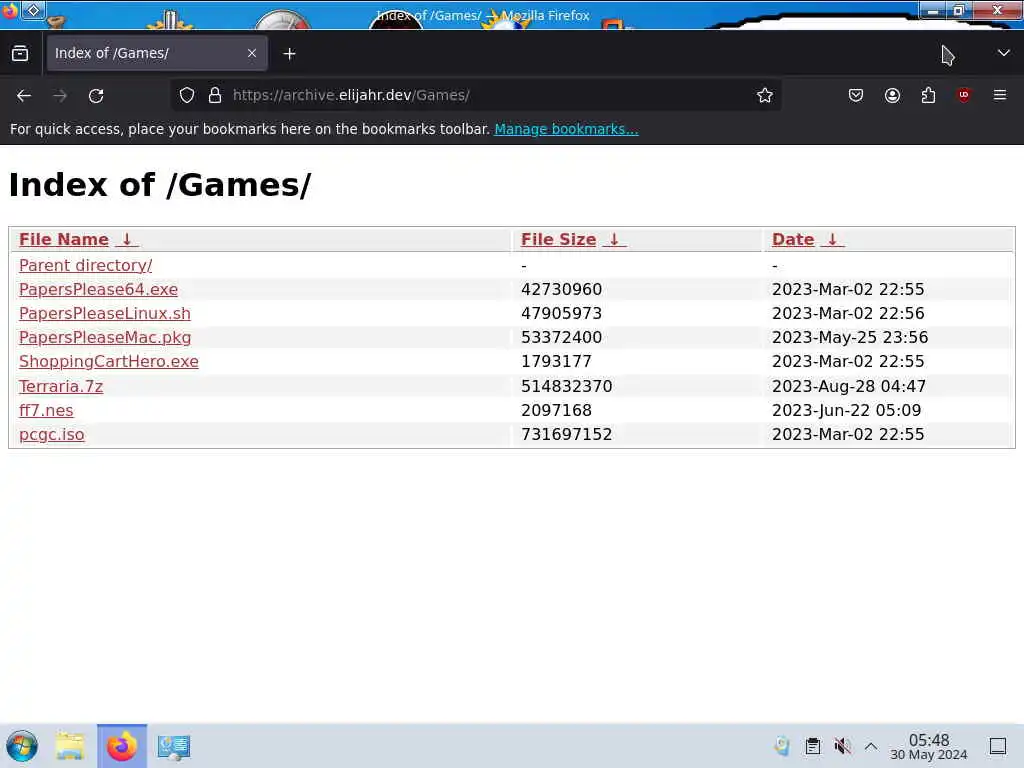This screenshot has height=768, width=1024.
Task: Select the file size 47905973
Action: coord(562,313)
